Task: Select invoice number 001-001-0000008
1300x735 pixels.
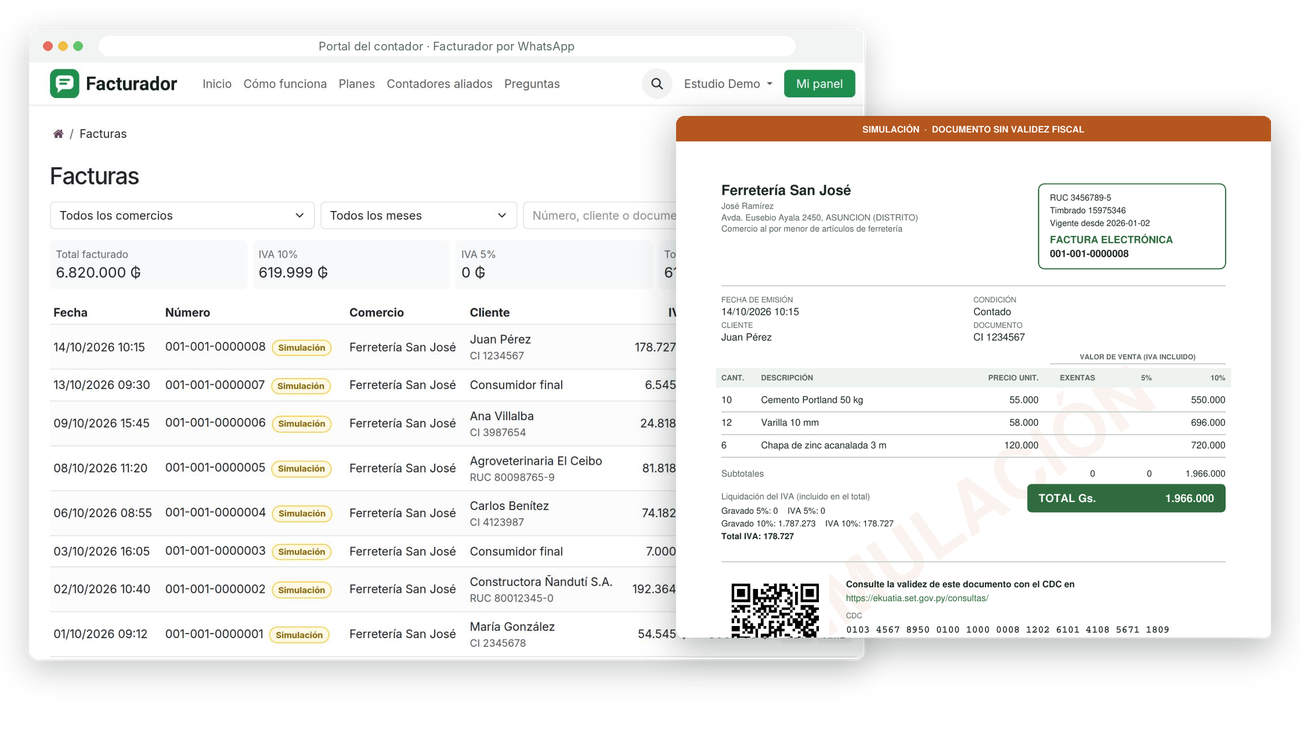Action: coord(215,347)
